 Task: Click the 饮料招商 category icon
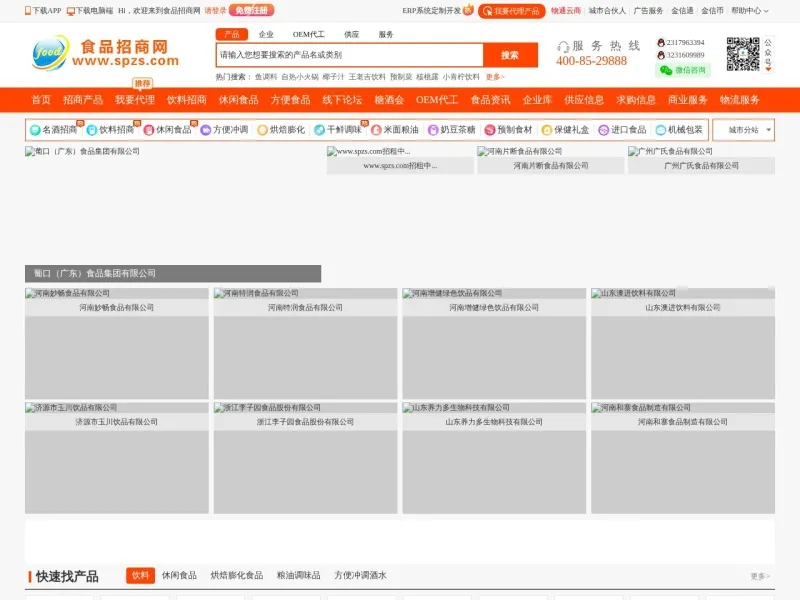(x=92, y=130)
